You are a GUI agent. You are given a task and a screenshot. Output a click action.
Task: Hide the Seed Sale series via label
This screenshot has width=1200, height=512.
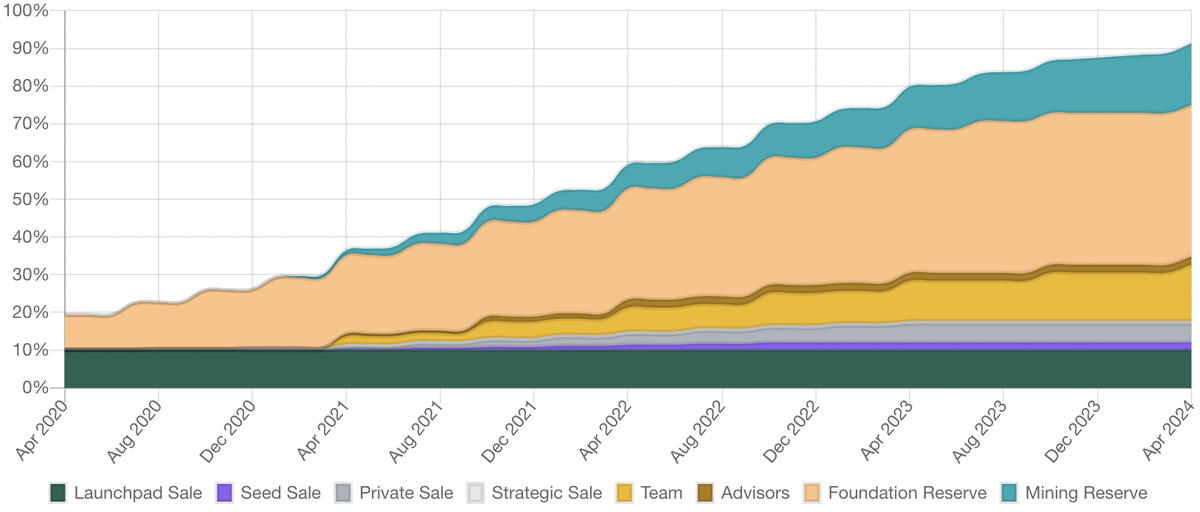[x=281, y=493]
